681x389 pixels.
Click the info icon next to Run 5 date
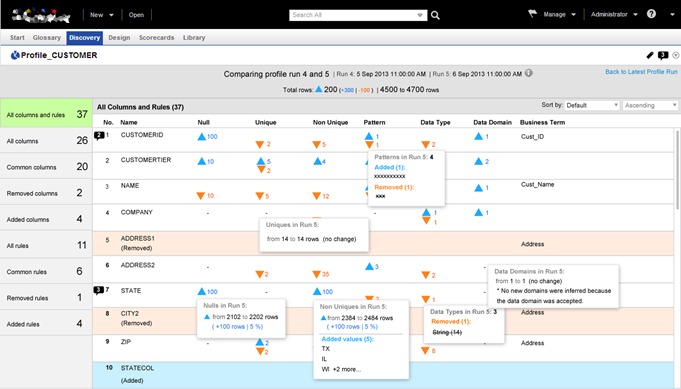529,73
